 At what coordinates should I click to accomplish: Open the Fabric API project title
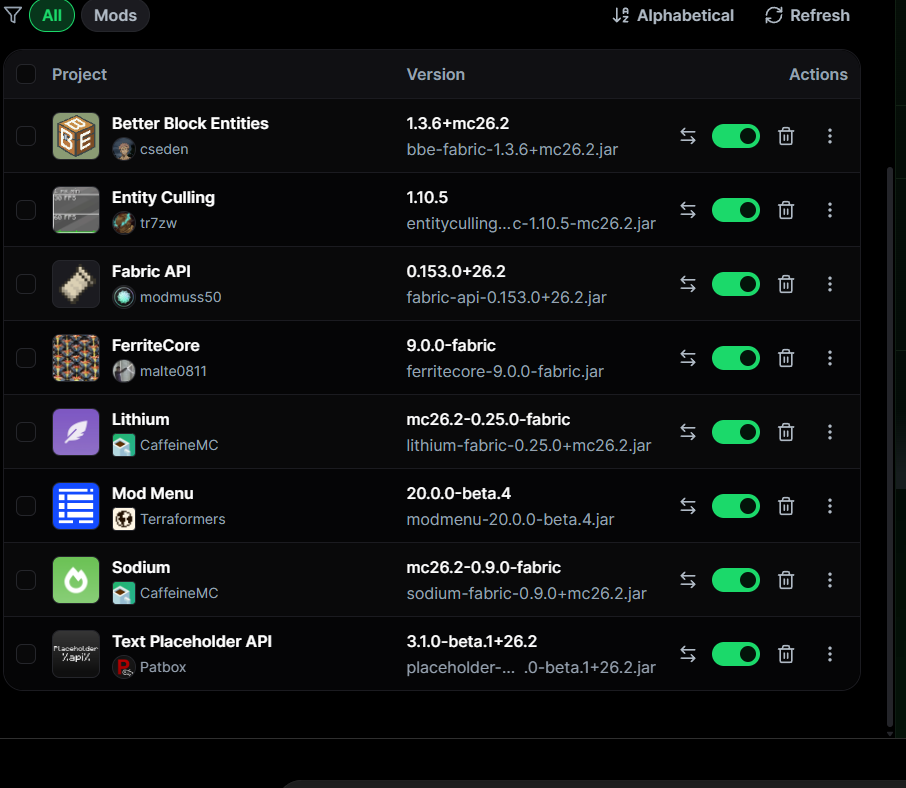tap(151, 271)
